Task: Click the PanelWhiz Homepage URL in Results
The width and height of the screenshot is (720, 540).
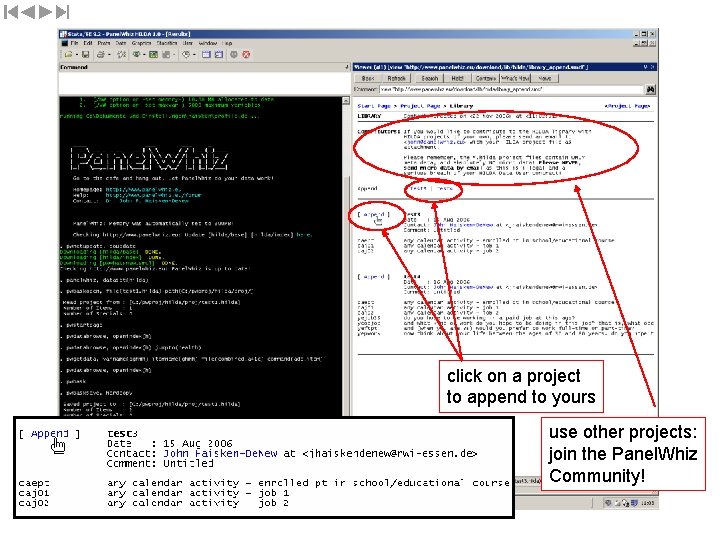Action: 143,189
